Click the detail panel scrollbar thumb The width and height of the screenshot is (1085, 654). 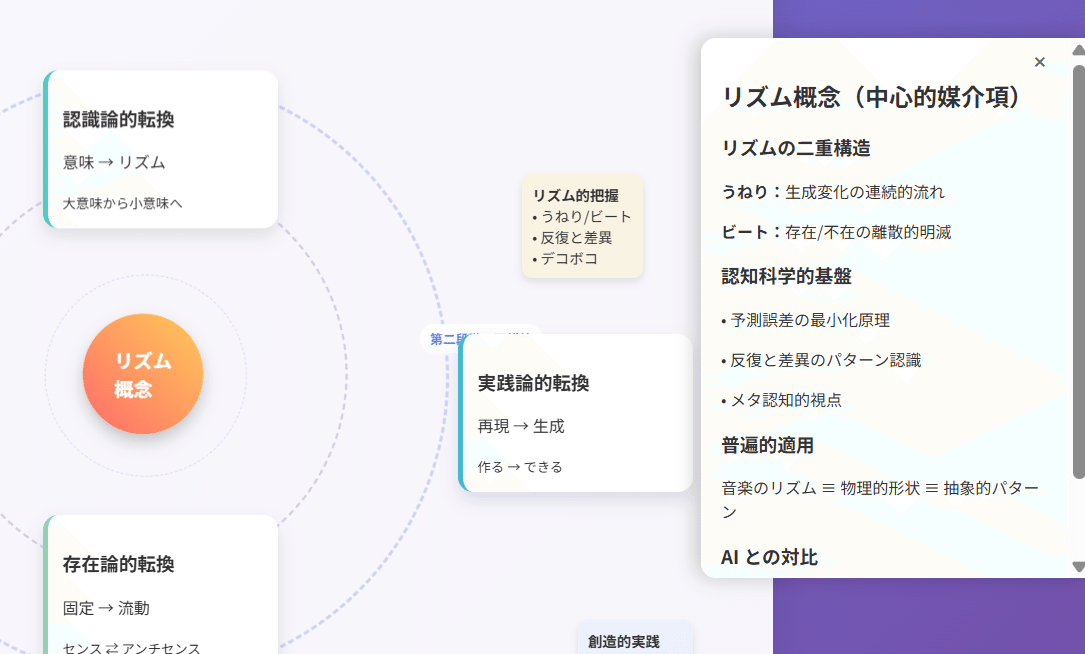click(1079, 271)
